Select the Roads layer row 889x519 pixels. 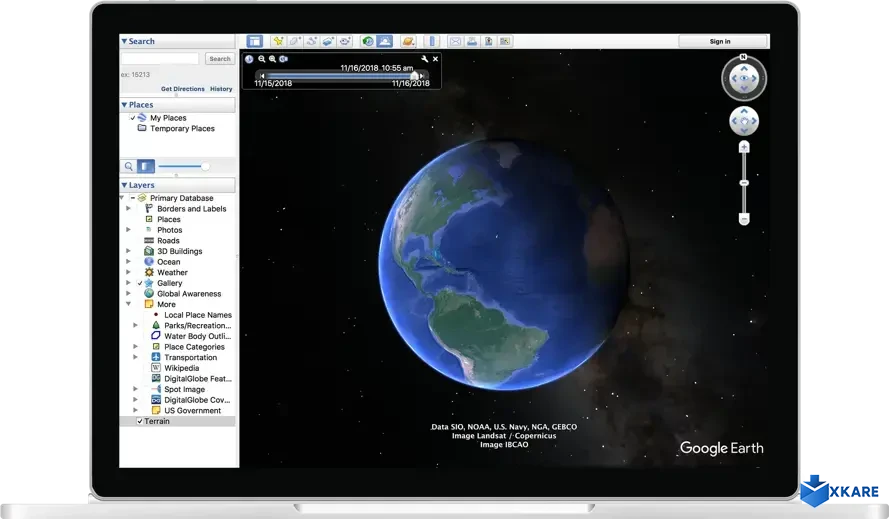(168, 240)
